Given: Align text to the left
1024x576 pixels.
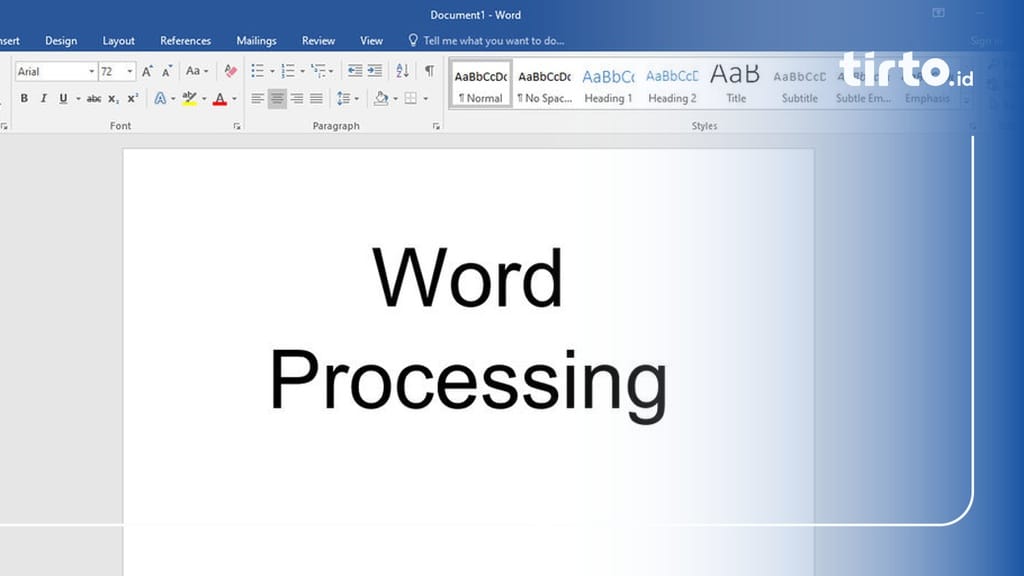Looking at the screenshot, I should coord(257,99).
